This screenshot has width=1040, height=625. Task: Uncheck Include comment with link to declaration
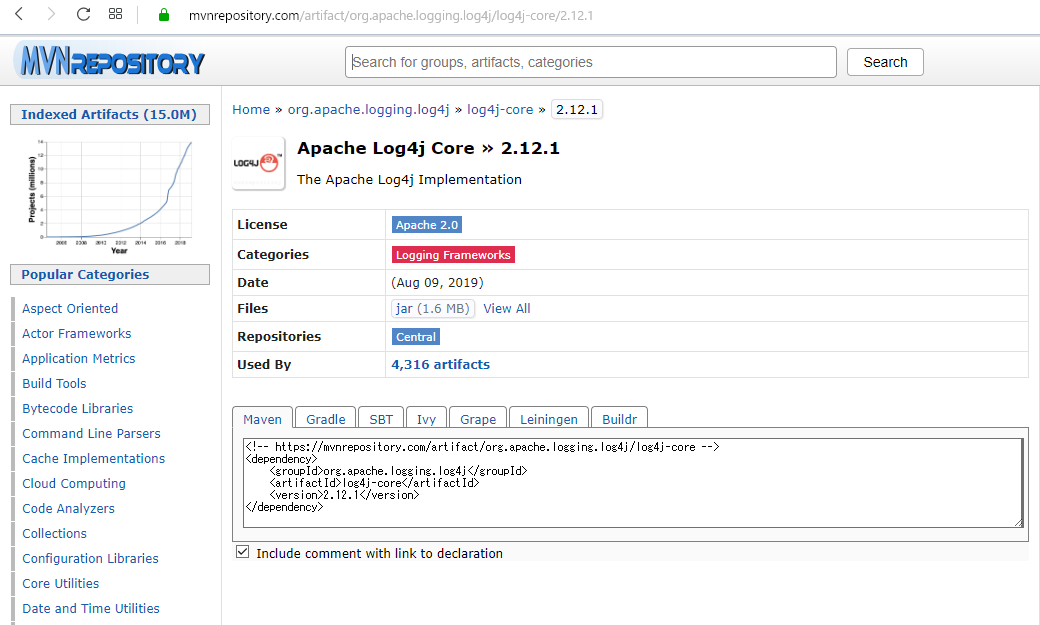[243, 552]
